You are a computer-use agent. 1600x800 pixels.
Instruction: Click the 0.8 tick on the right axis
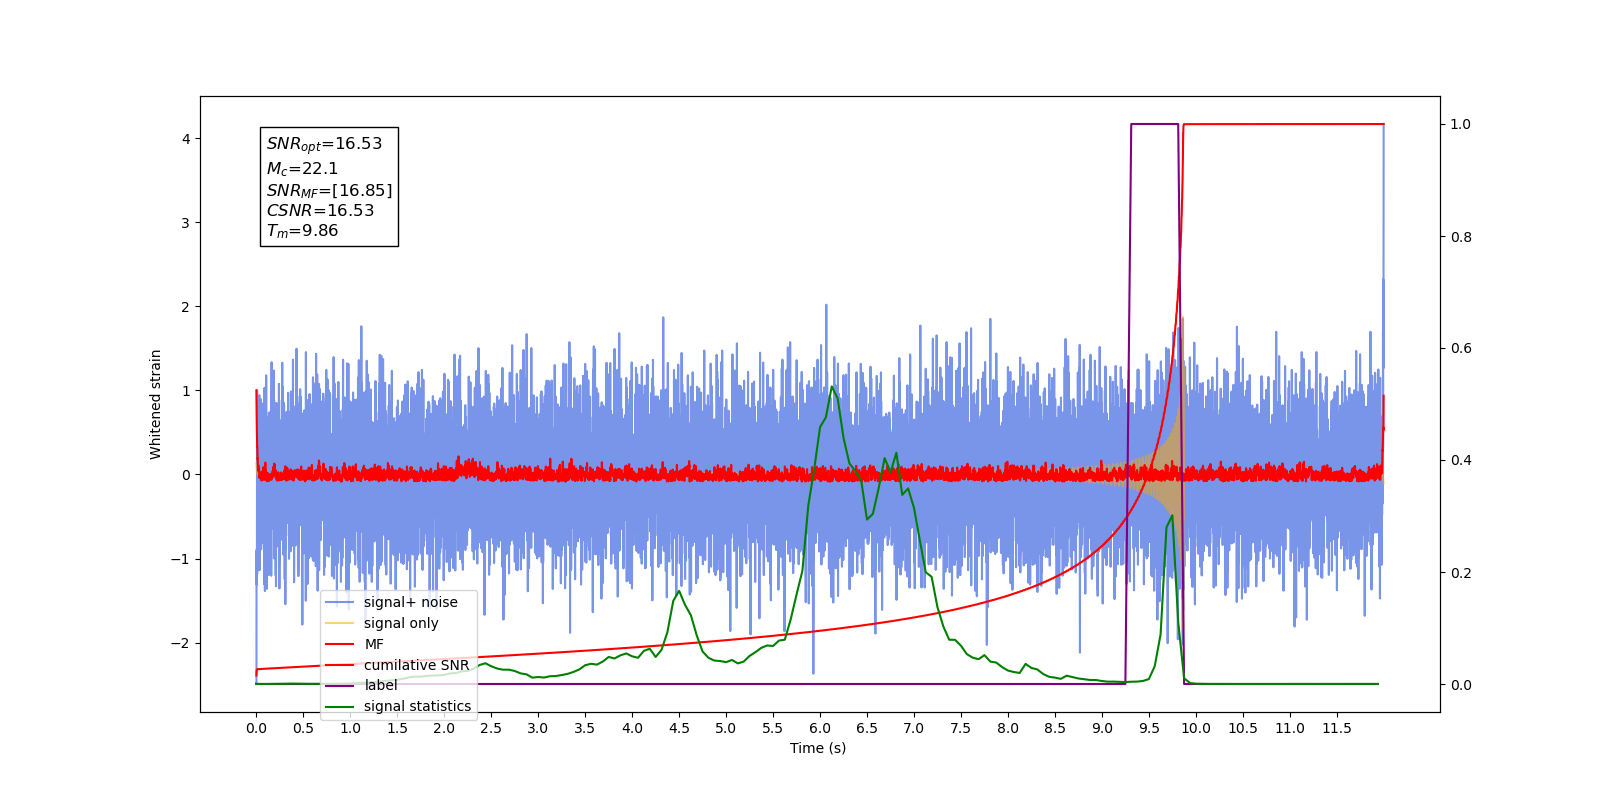1461,237
